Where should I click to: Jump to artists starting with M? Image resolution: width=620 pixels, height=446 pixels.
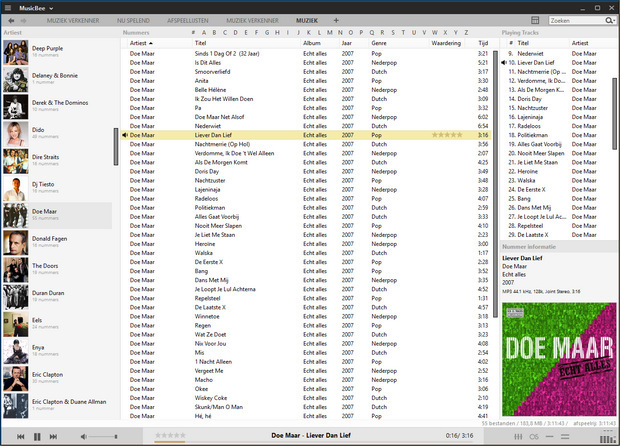point(329,32)
